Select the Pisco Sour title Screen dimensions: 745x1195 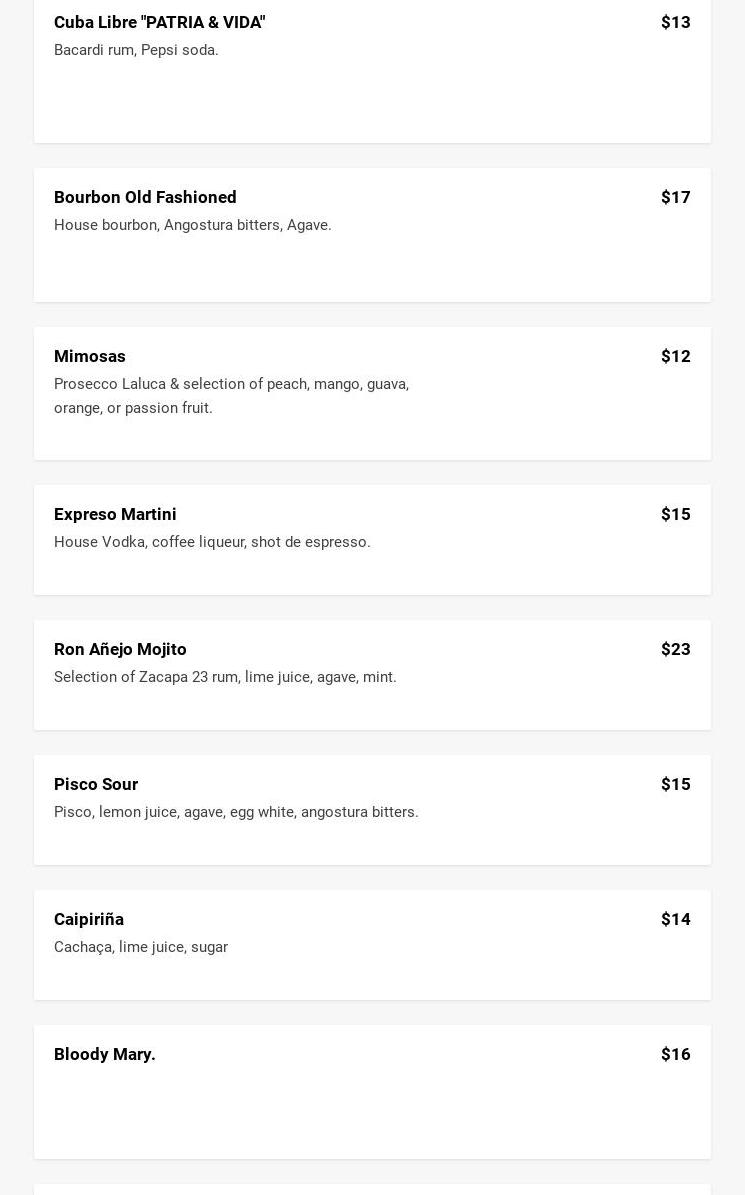pyautogui.click(x=96, y=784)
